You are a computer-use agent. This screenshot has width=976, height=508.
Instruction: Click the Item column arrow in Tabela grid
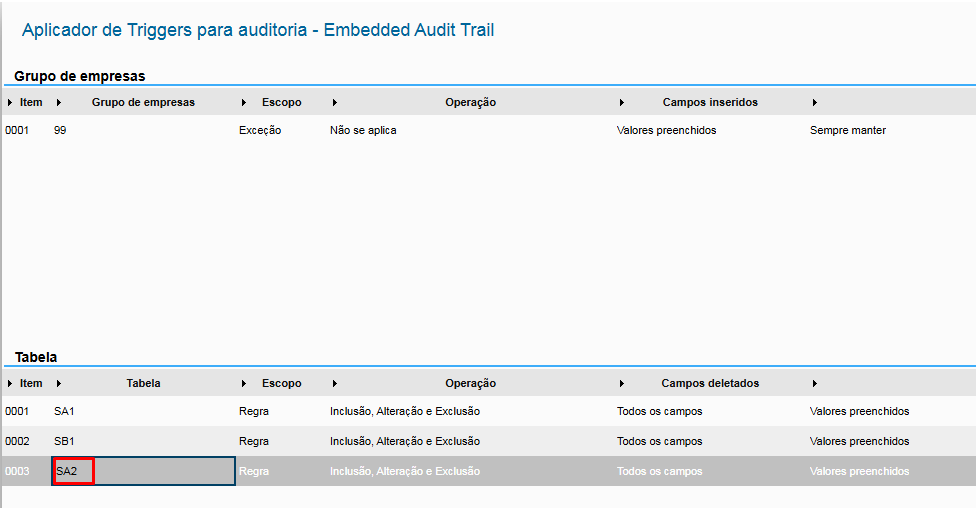pyautogui.click(x=10, y=383)
